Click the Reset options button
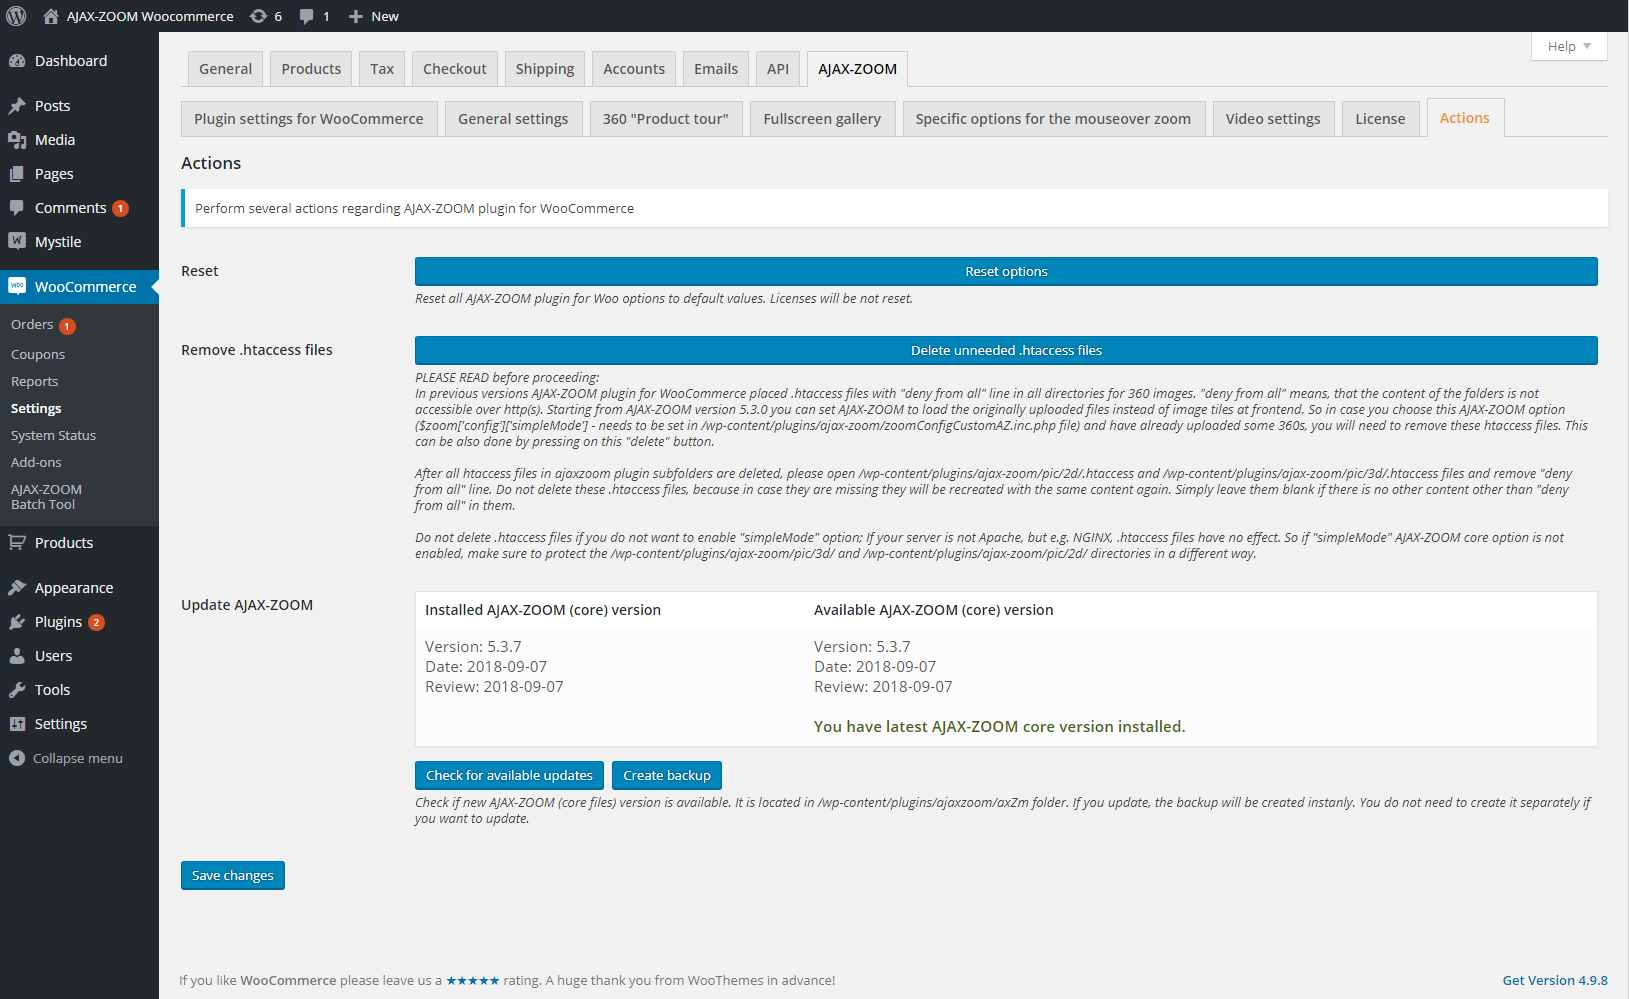Screen dimensions: 1629x999 pyautogui.click(x=1006, y=272)
